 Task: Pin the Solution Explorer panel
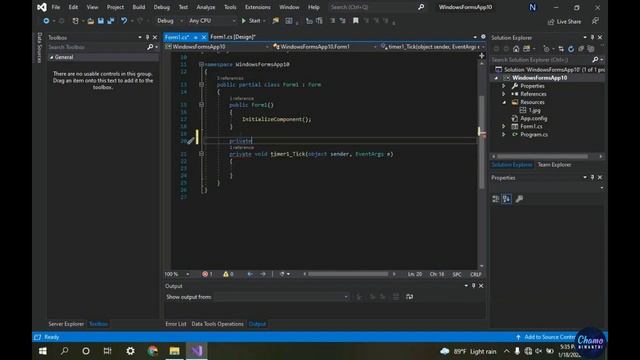[x=592, y=38]
